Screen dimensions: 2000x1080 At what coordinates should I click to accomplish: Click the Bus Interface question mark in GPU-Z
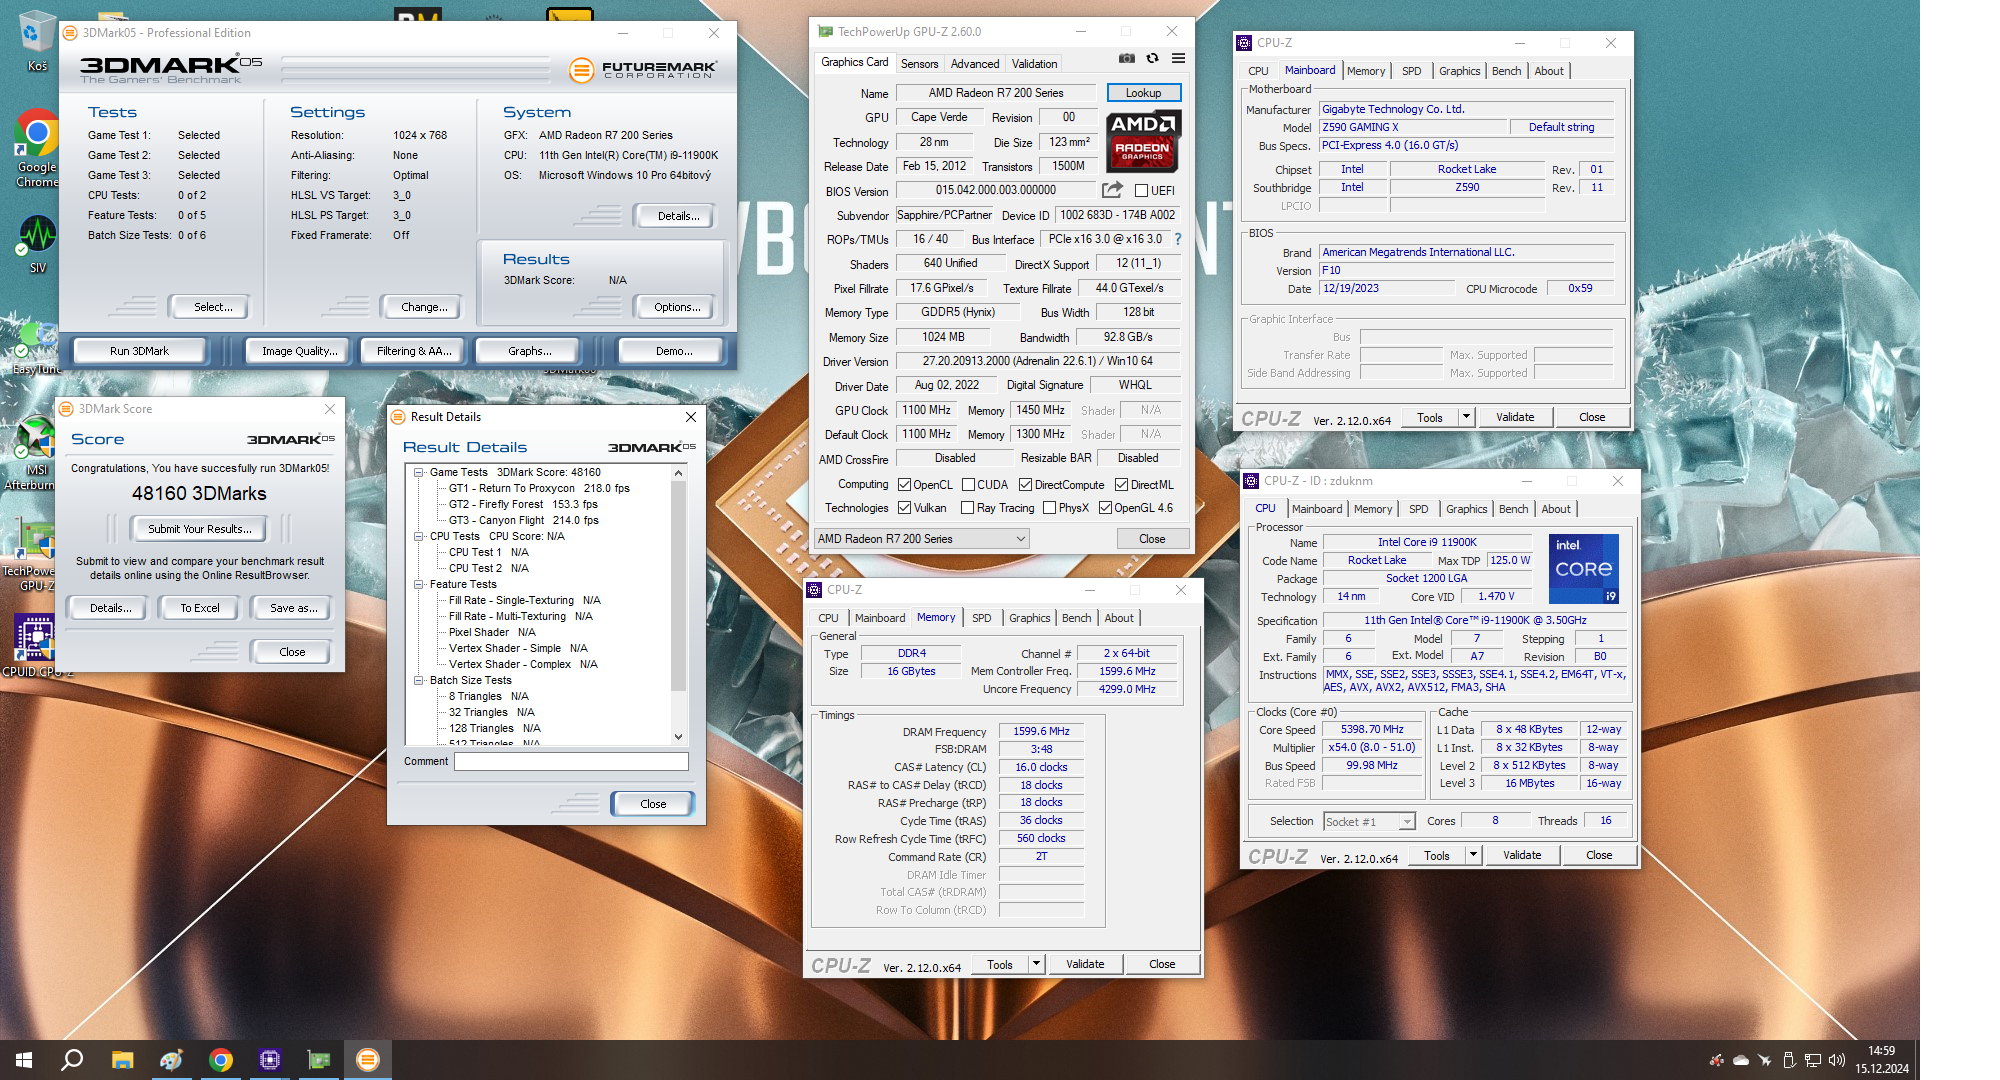click(1178, 239)
